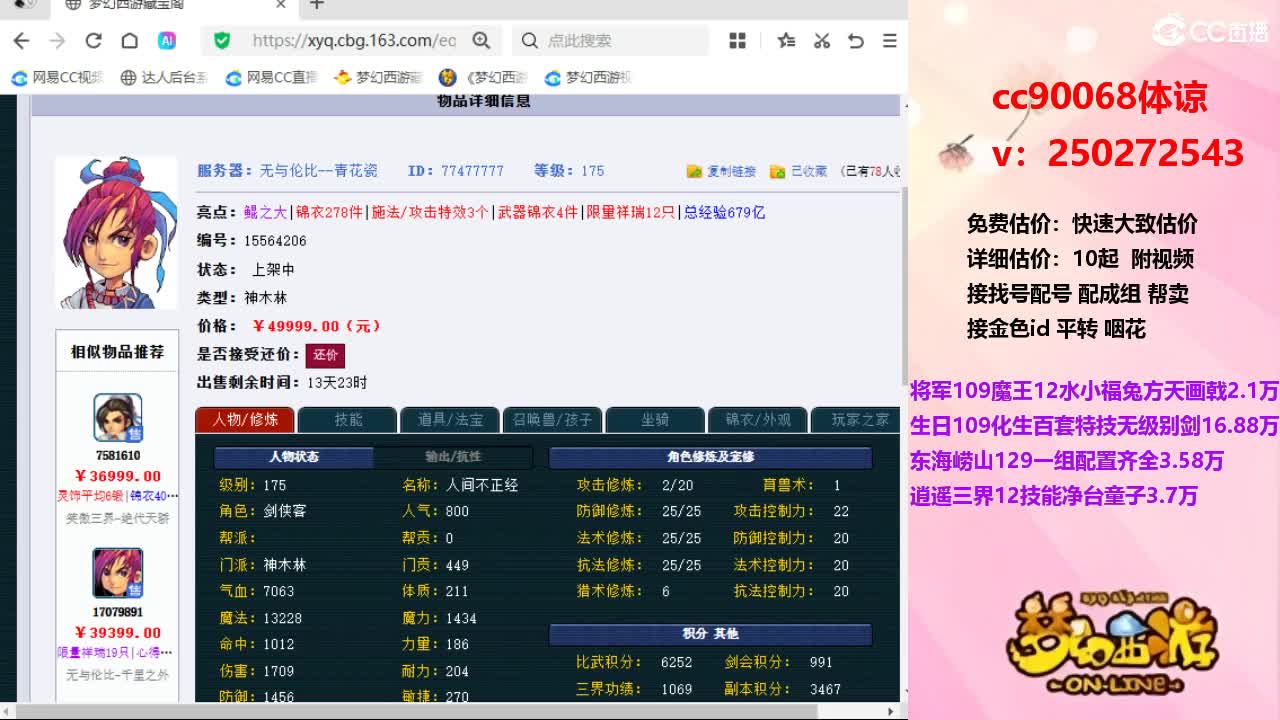1280x720 pixels.
Task: Click the address bar URL field
Action: click(x=354, y=41)
